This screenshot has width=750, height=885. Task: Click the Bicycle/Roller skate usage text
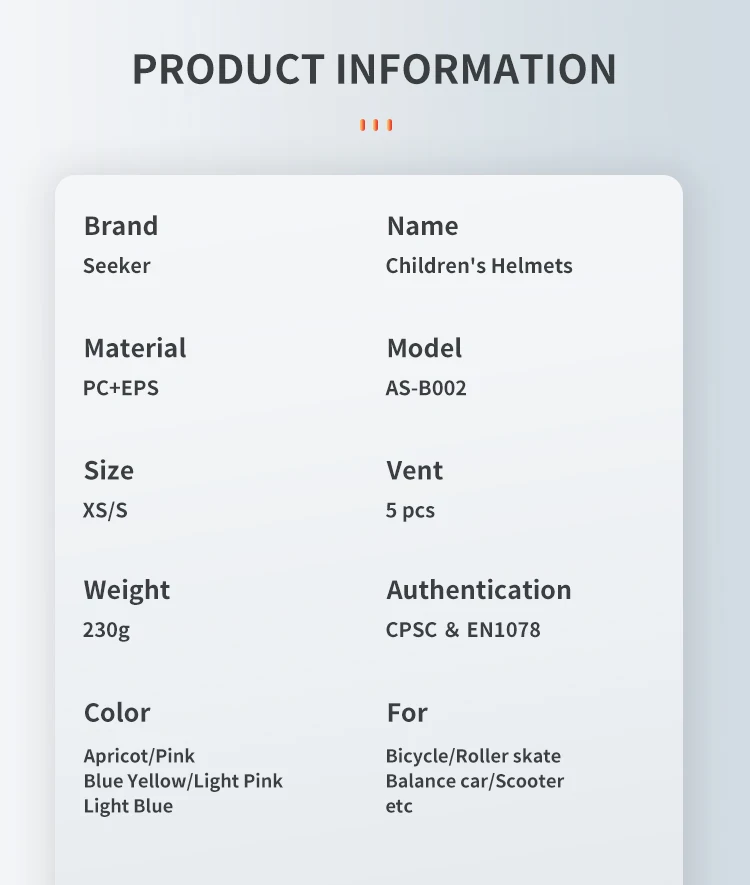473,756
